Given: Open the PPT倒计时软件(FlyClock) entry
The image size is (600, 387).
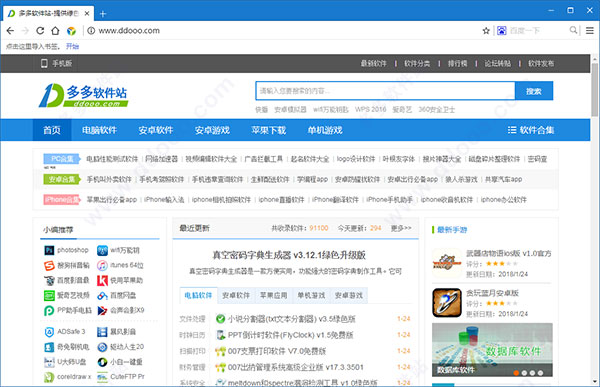Looking at the screenshot, I should click(290, 335).
